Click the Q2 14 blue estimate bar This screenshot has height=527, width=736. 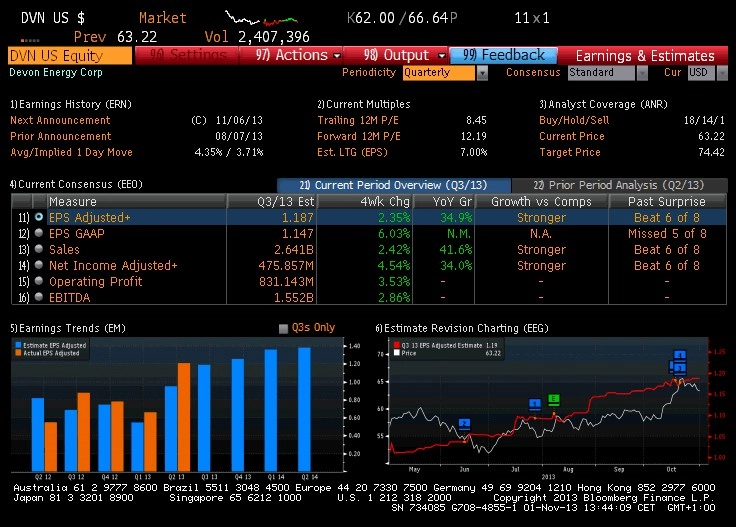[x=304, y=409]
